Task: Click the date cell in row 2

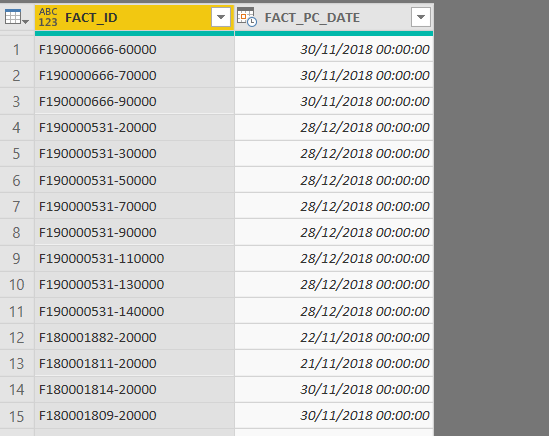Action: [334, 75]
